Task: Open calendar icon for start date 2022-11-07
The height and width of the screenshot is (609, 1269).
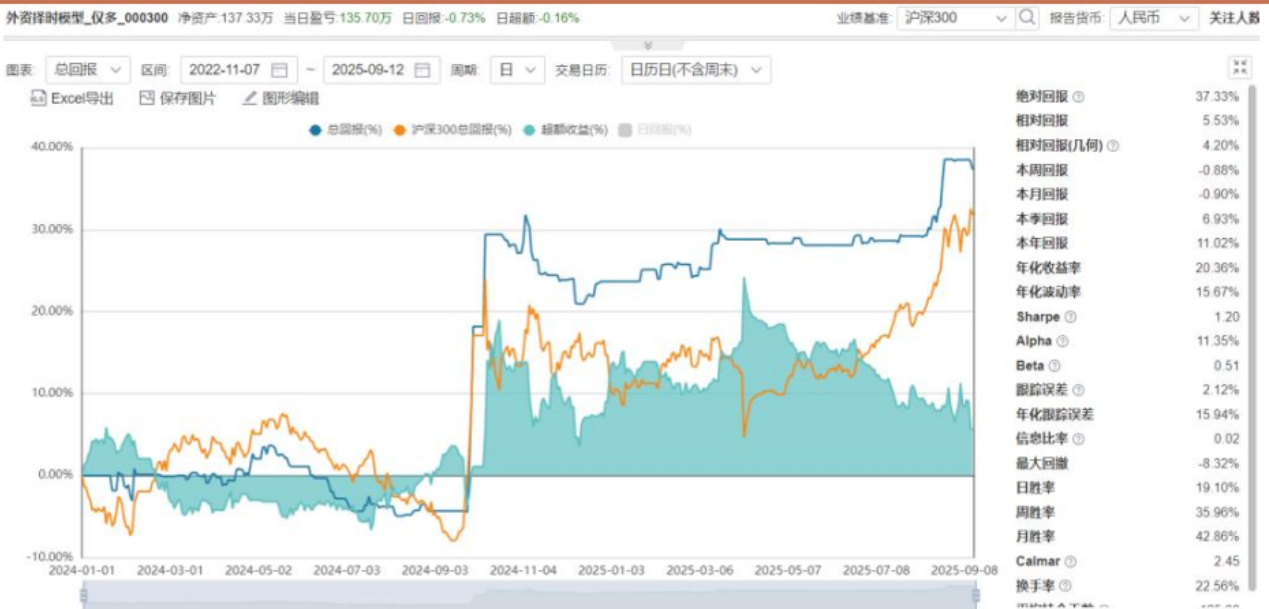Action: [x=280, y=70]
